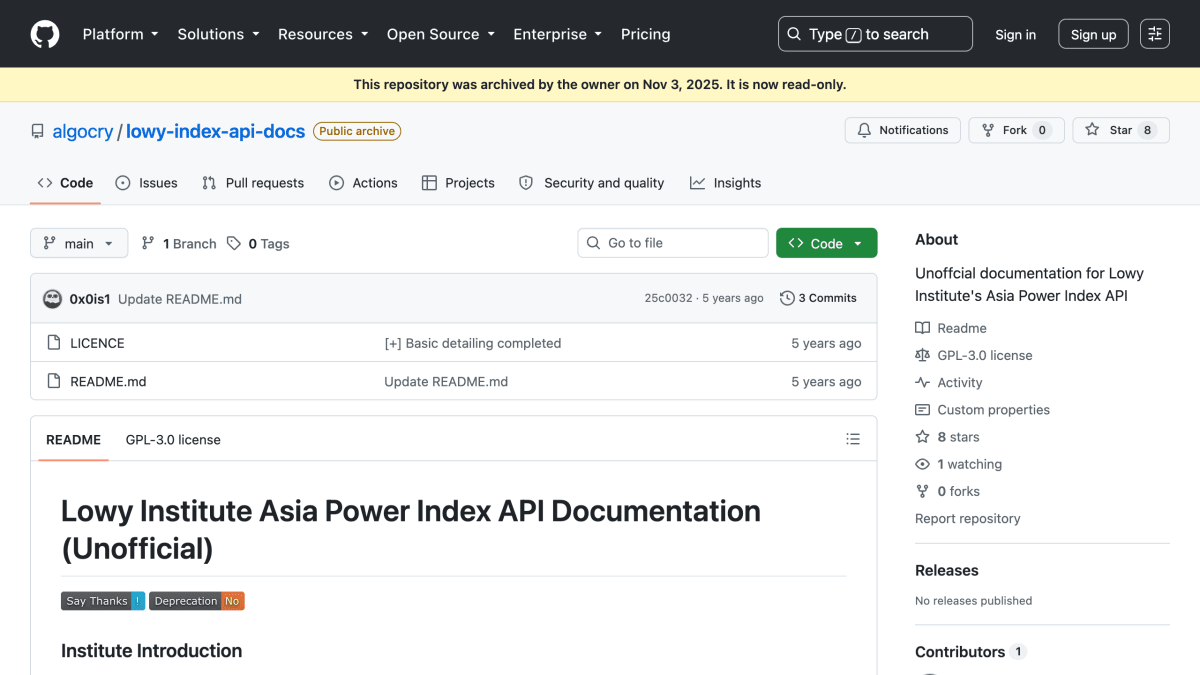Open the GPL-3.0 license sidebar link
This screenshot has width=1200, height=675.
click(974, 355)
